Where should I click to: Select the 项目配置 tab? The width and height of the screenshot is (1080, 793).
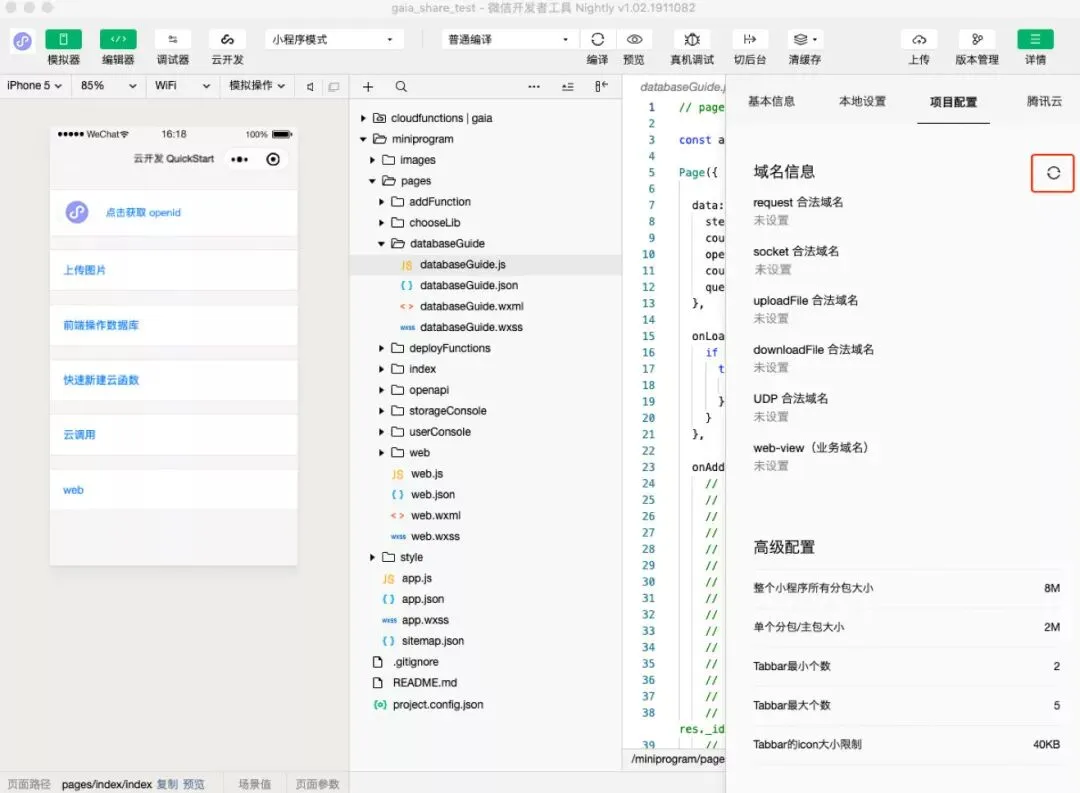pos(953,102)
